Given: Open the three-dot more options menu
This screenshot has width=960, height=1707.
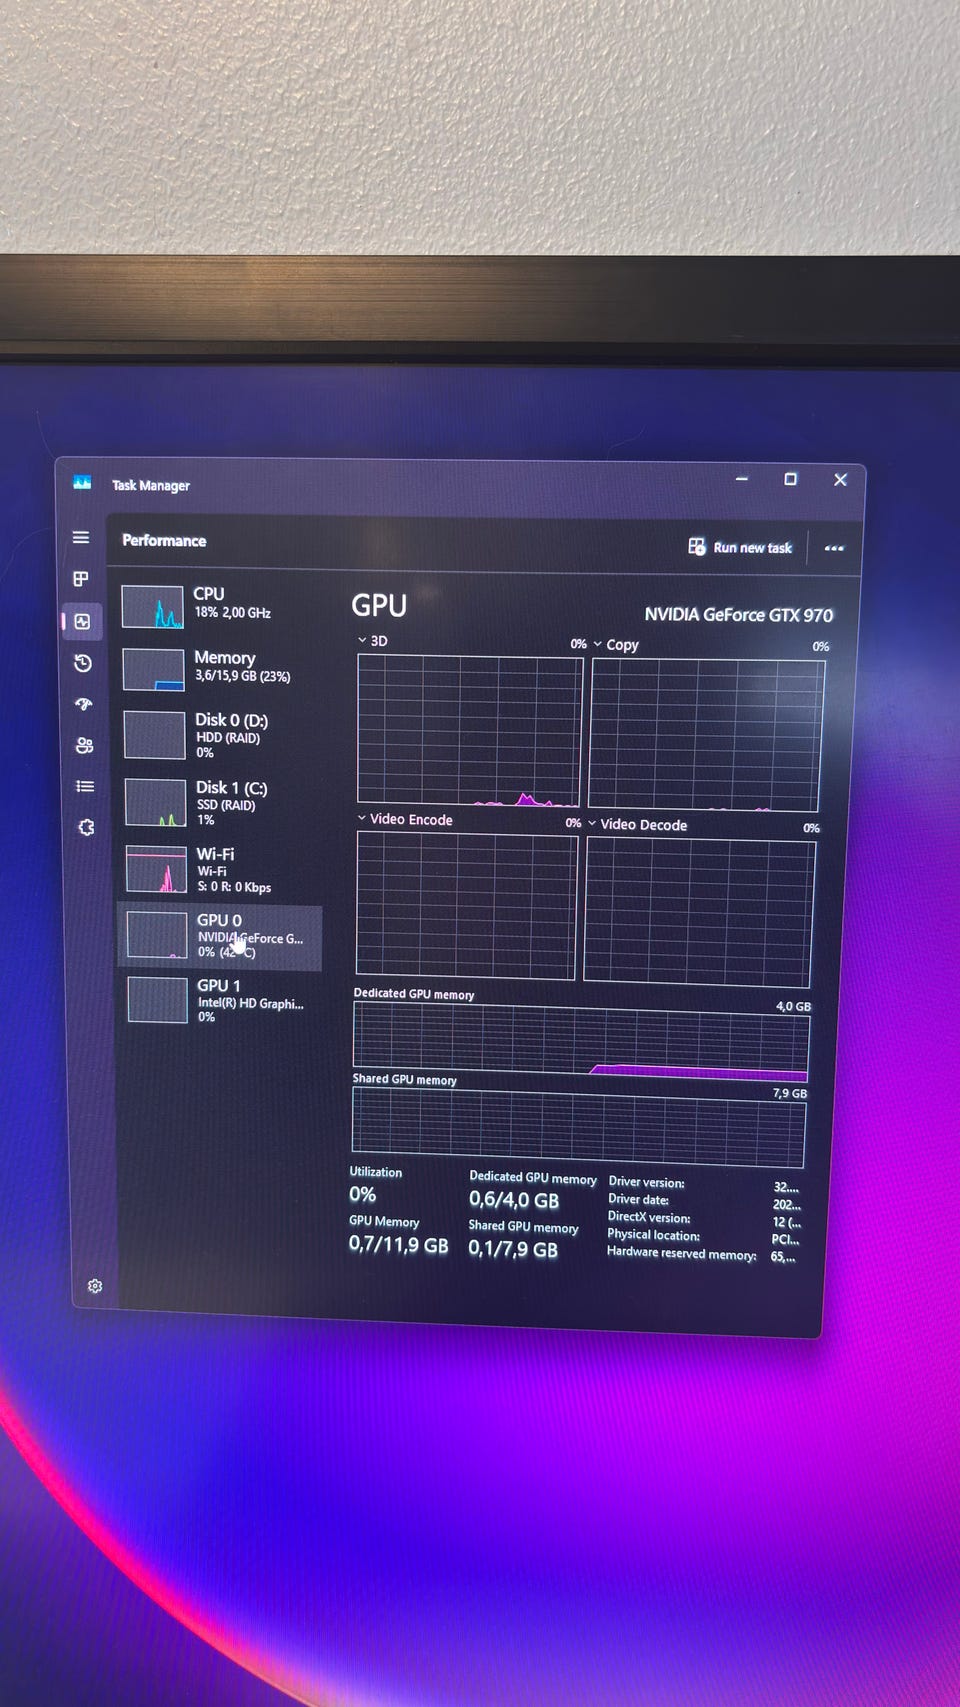Looking at the screenshot, I should [x=834, y=548].
